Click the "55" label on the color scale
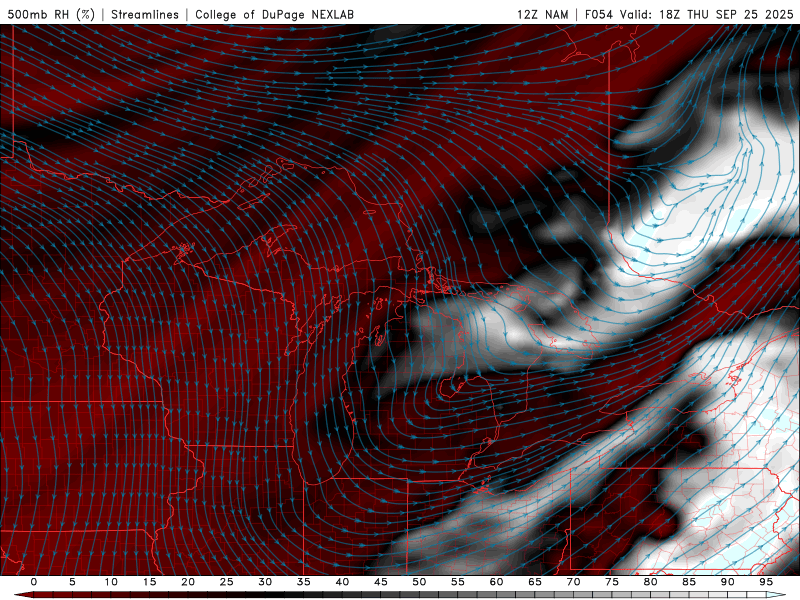 (x=458, y=582)
